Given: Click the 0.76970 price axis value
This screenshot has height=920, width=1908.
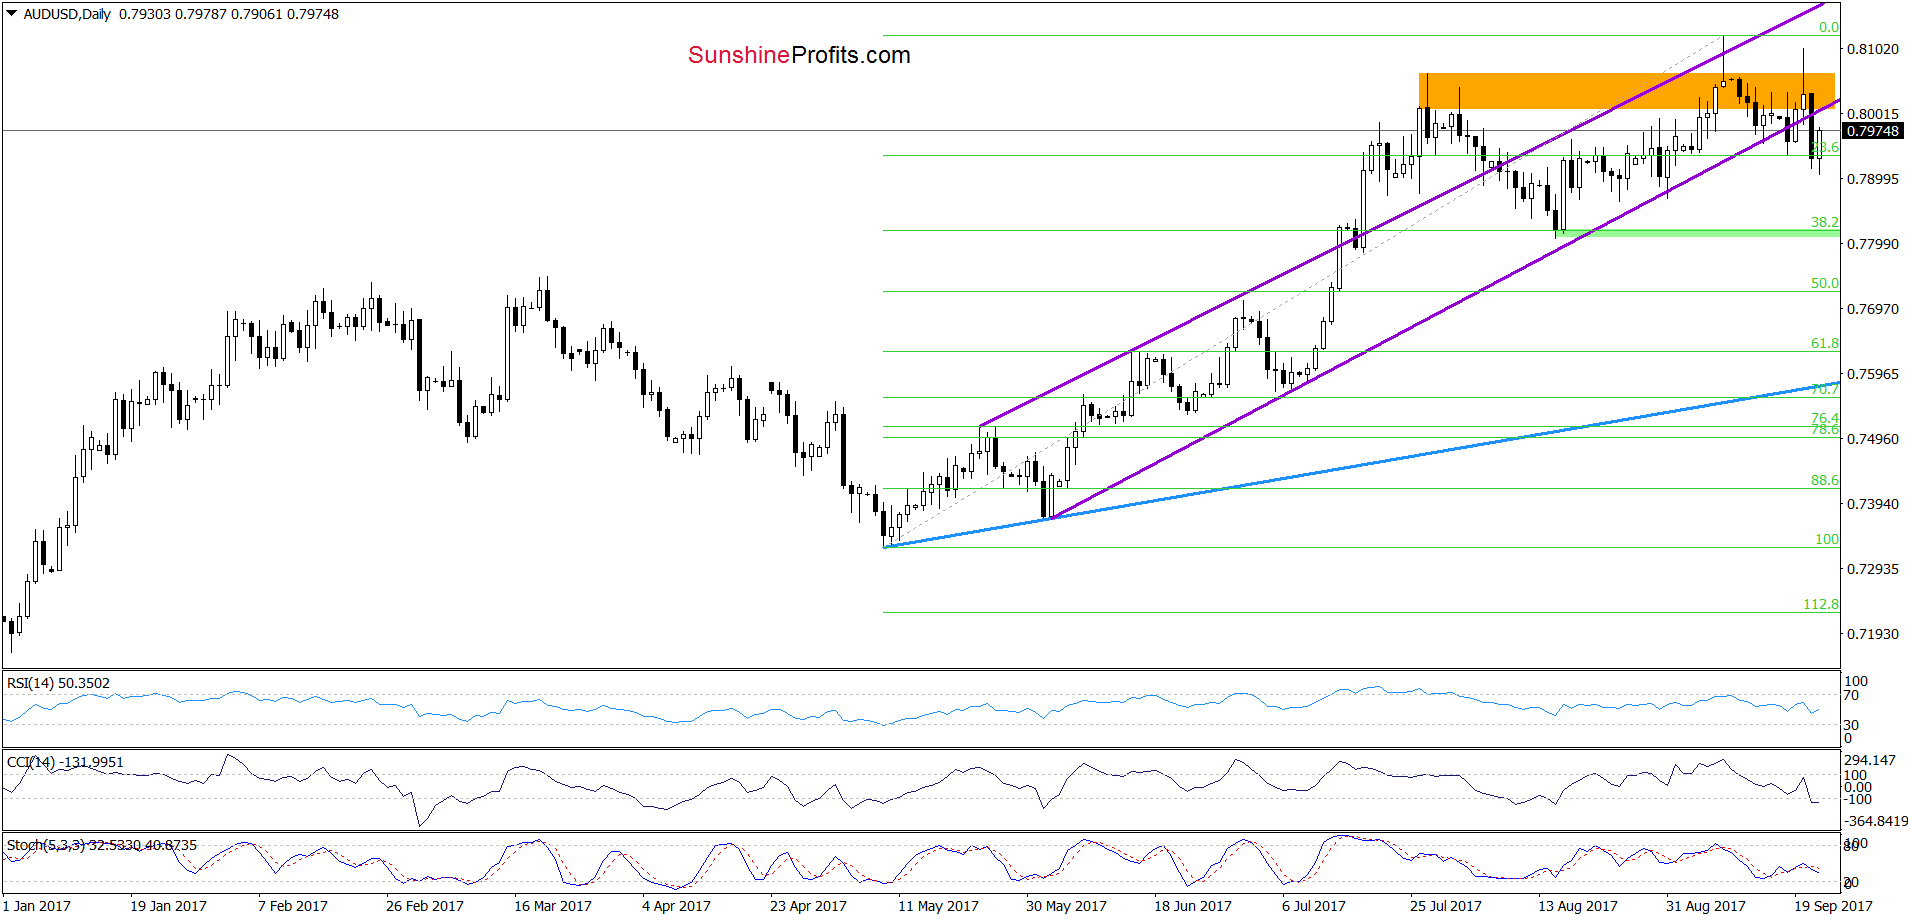Looking at the screenshot, I should 1872,309.
